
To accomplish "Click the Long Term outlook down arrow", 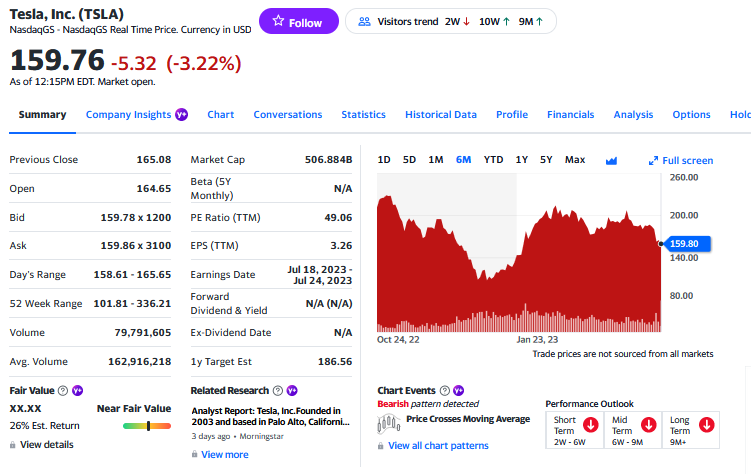I will tap(706, 425).
